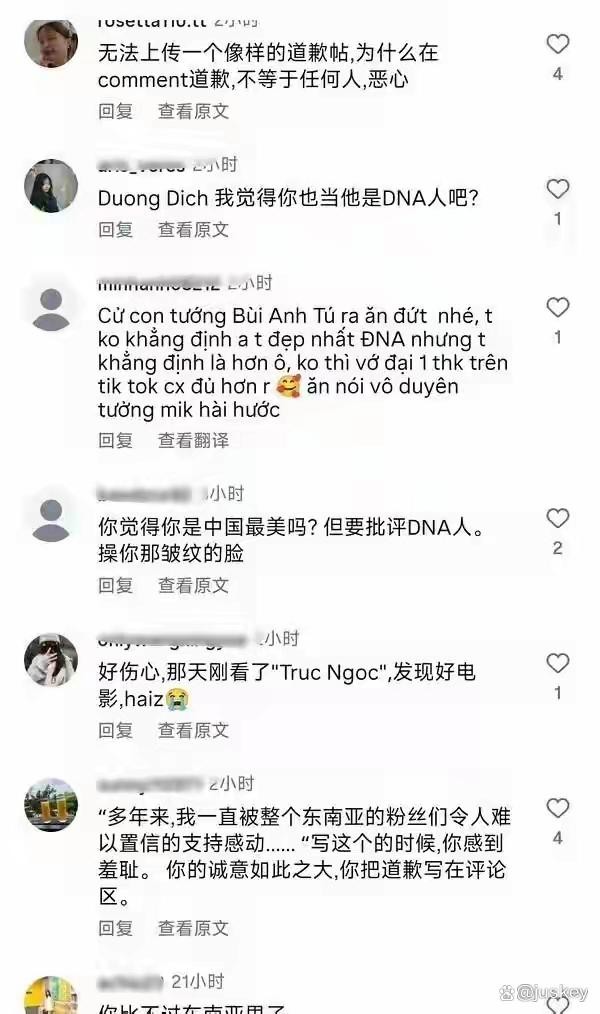
Task: Open avatar of Duong Dich commenter
Action: click(x=51, y=186)
